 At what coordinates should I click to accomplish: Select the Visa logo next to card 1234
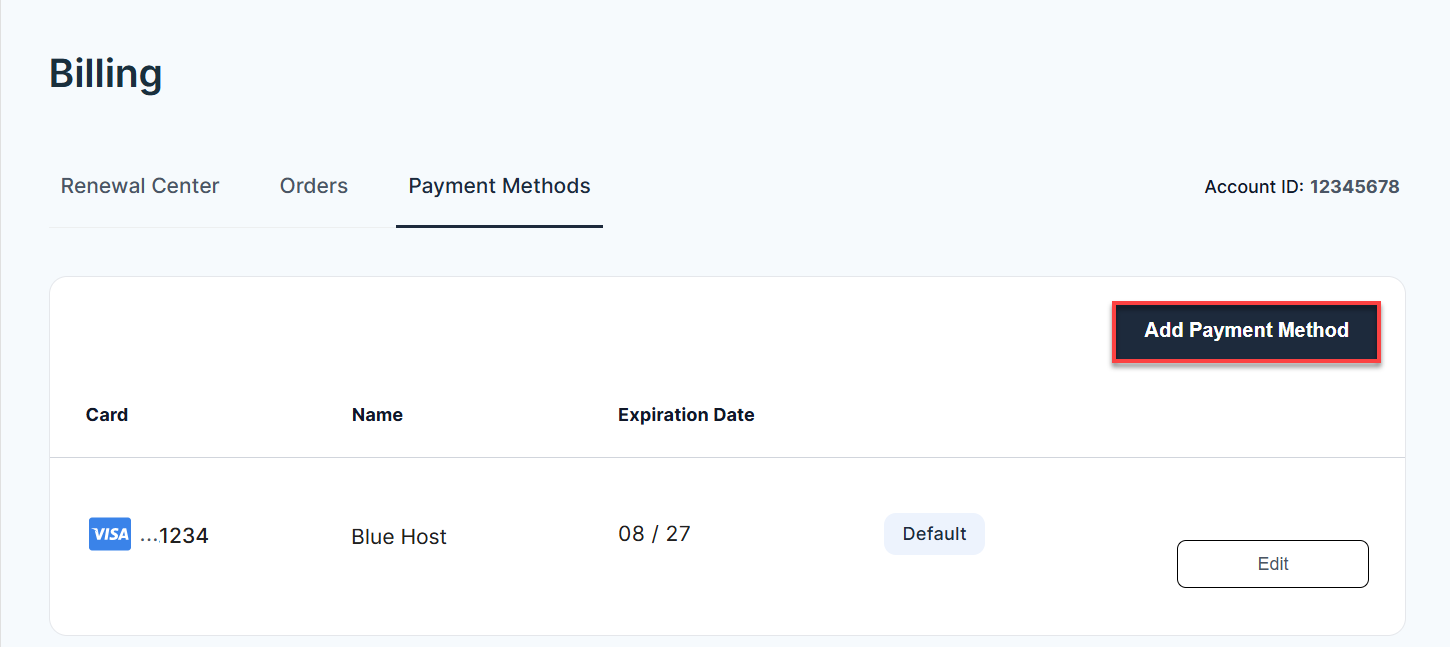(109, 534)
